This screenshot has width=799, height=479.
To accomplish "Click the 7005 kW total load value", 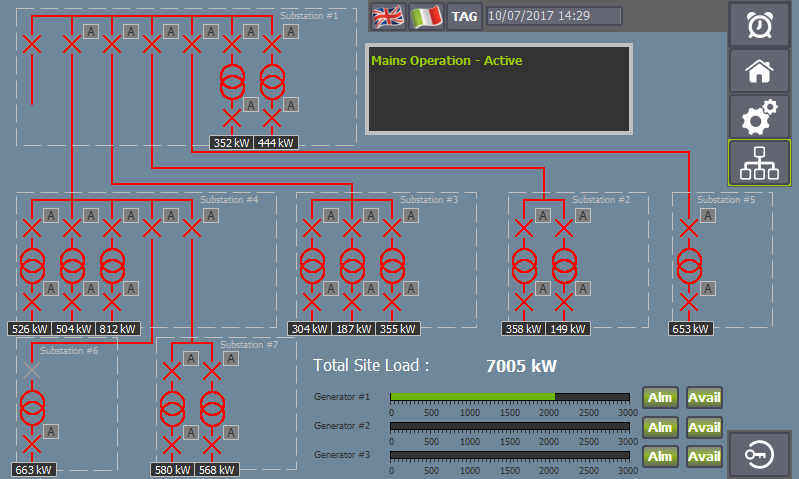I will click(521, 366).
